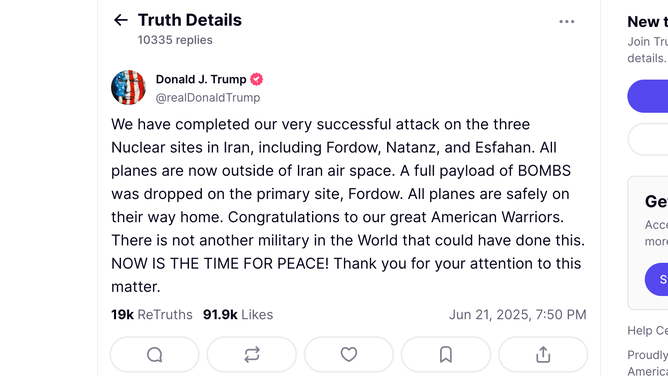
Task: Click the purple button in right sidebar
Action: tap(648, 96)
